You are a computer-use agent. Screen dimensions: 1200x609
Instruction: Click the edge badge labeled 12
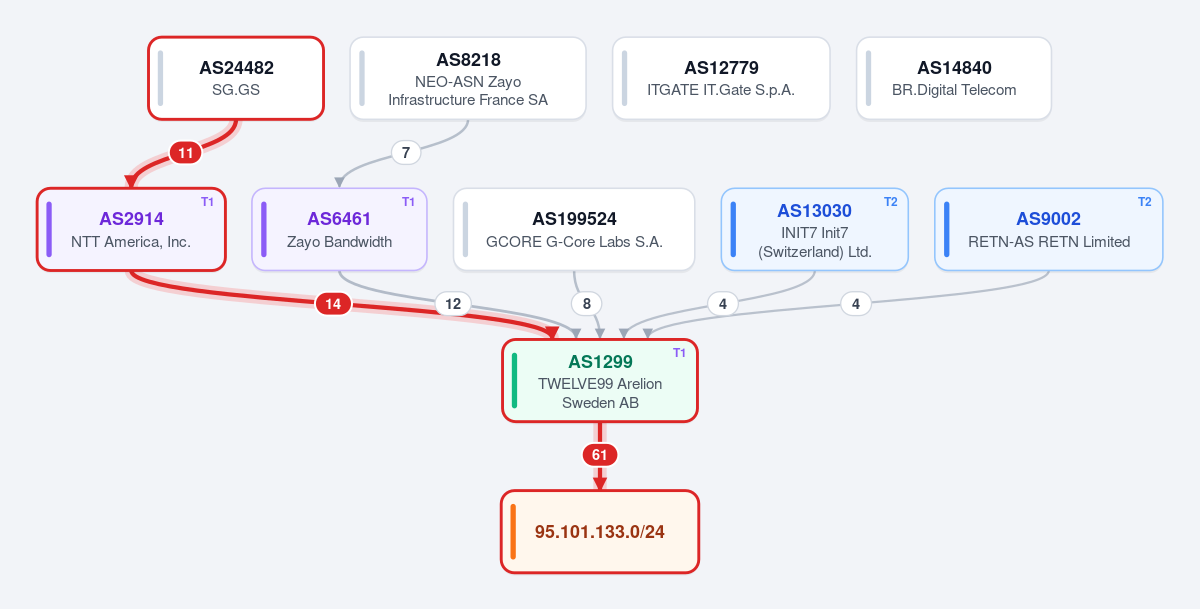(x=453, y=304)
